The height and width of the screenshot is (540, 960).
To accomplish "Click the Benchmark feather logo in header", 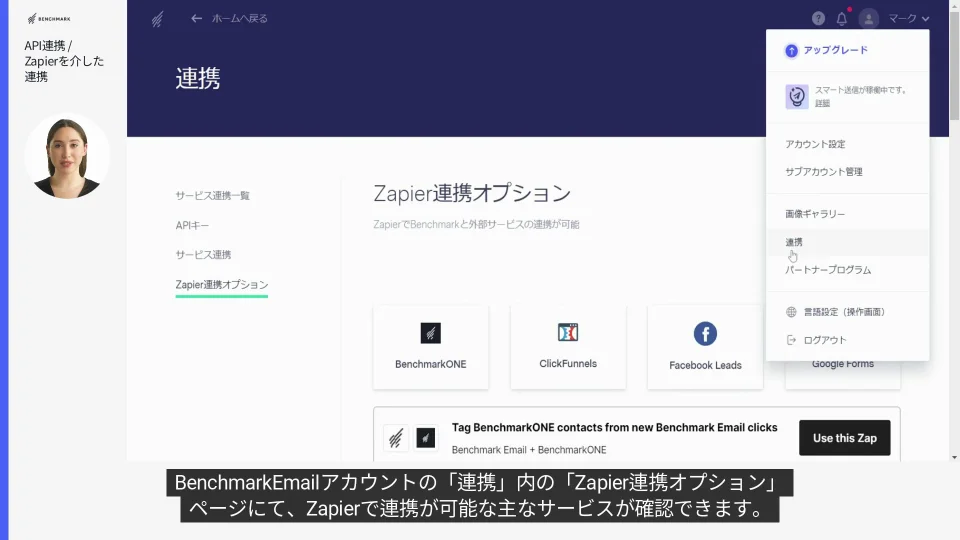I will pyautogui.click(x=157, y=19).
